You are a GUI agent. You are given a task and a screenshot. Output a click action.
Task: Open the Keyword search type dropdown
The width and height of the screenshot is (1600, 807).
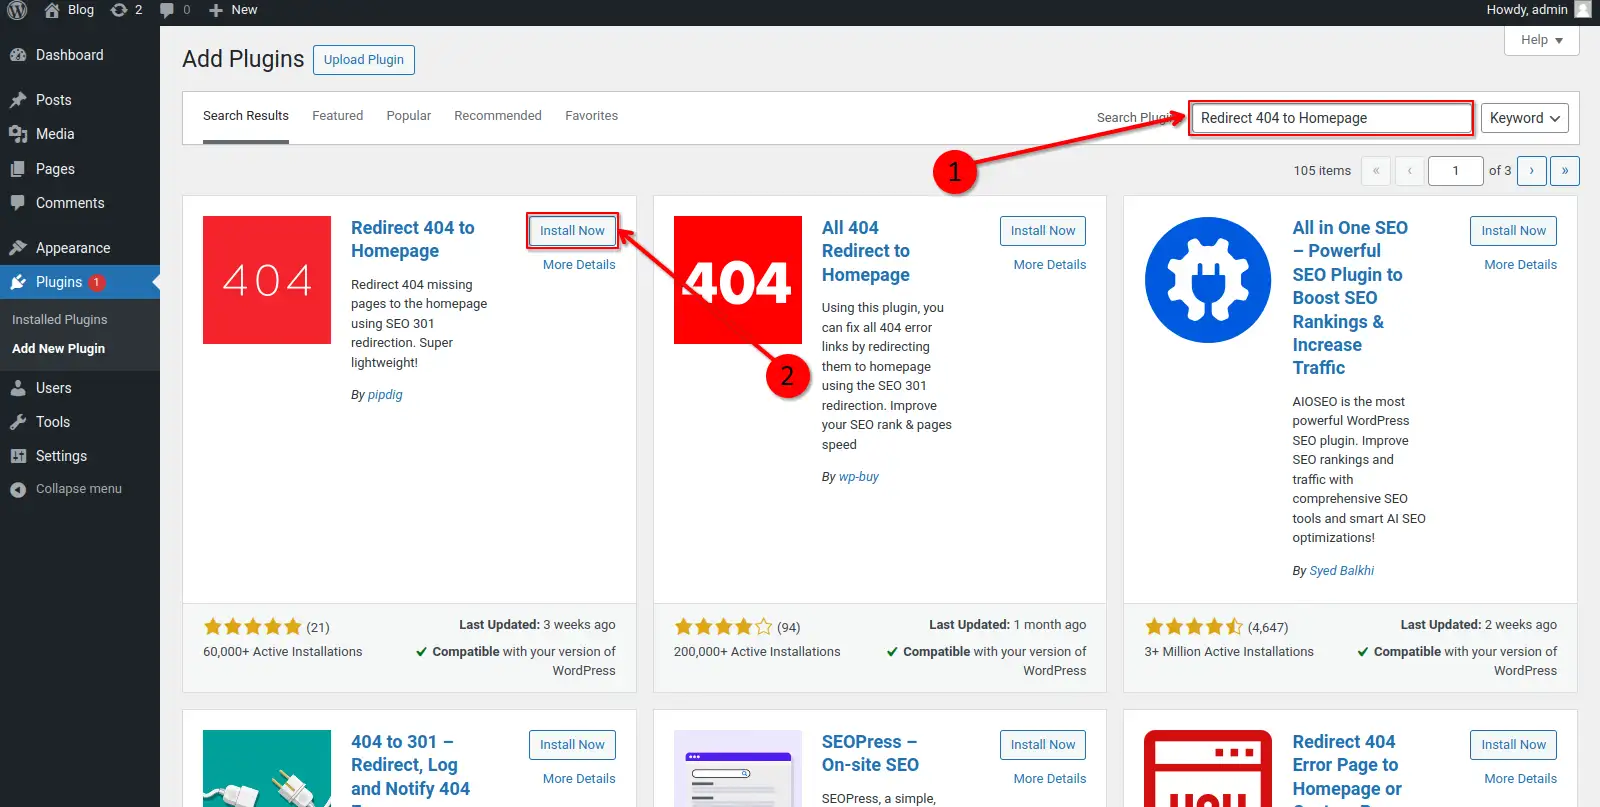point(1524,118)
